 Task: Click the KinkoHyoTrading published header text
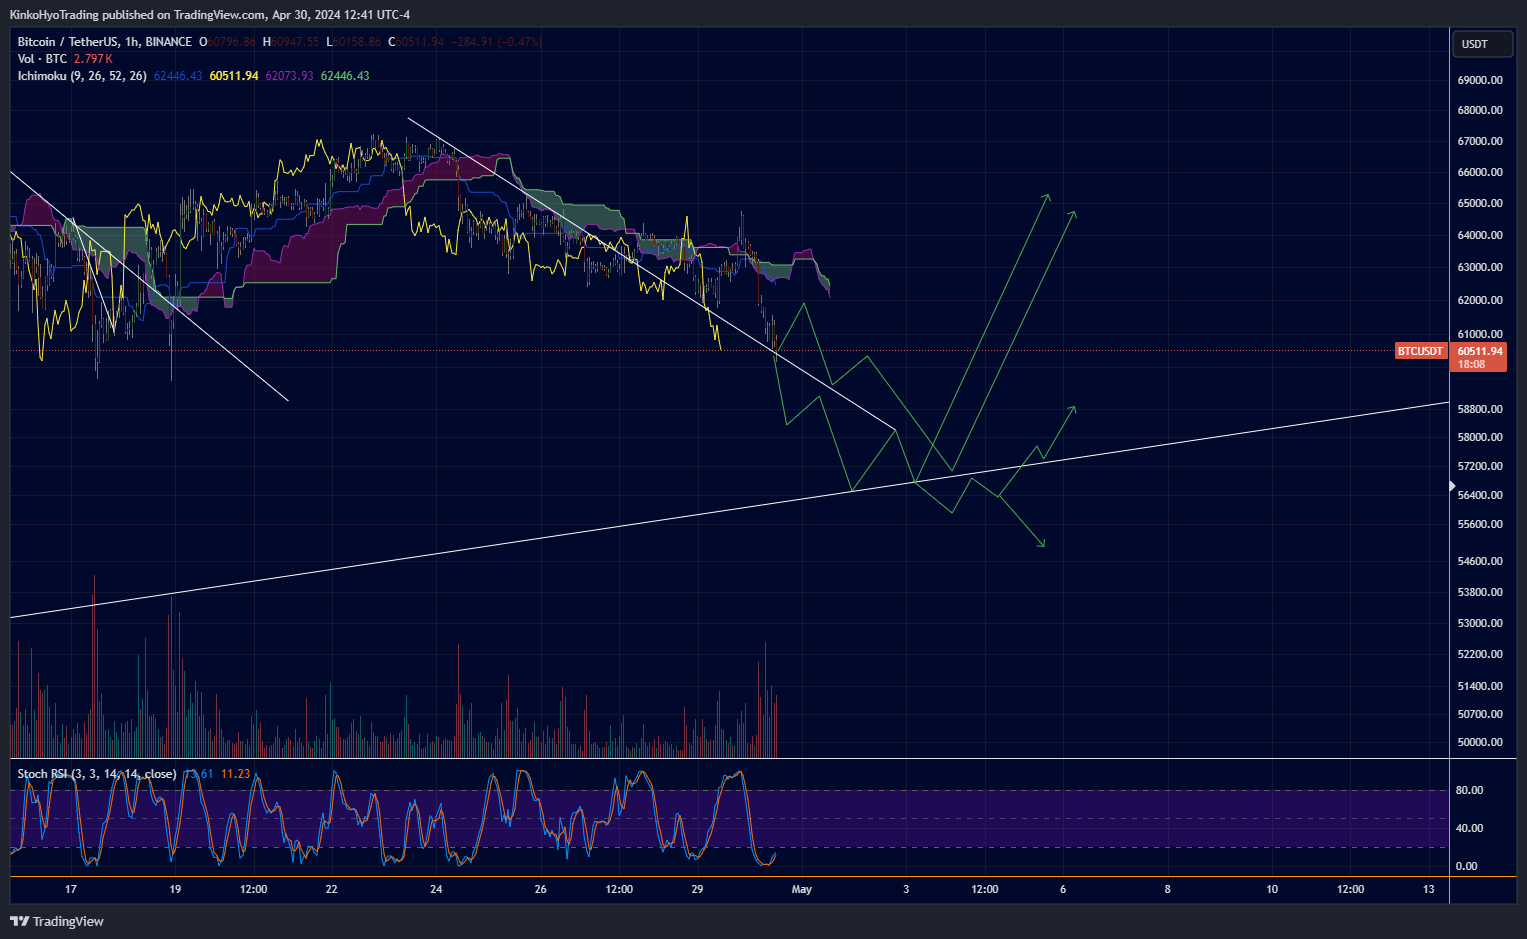(210, 15)
